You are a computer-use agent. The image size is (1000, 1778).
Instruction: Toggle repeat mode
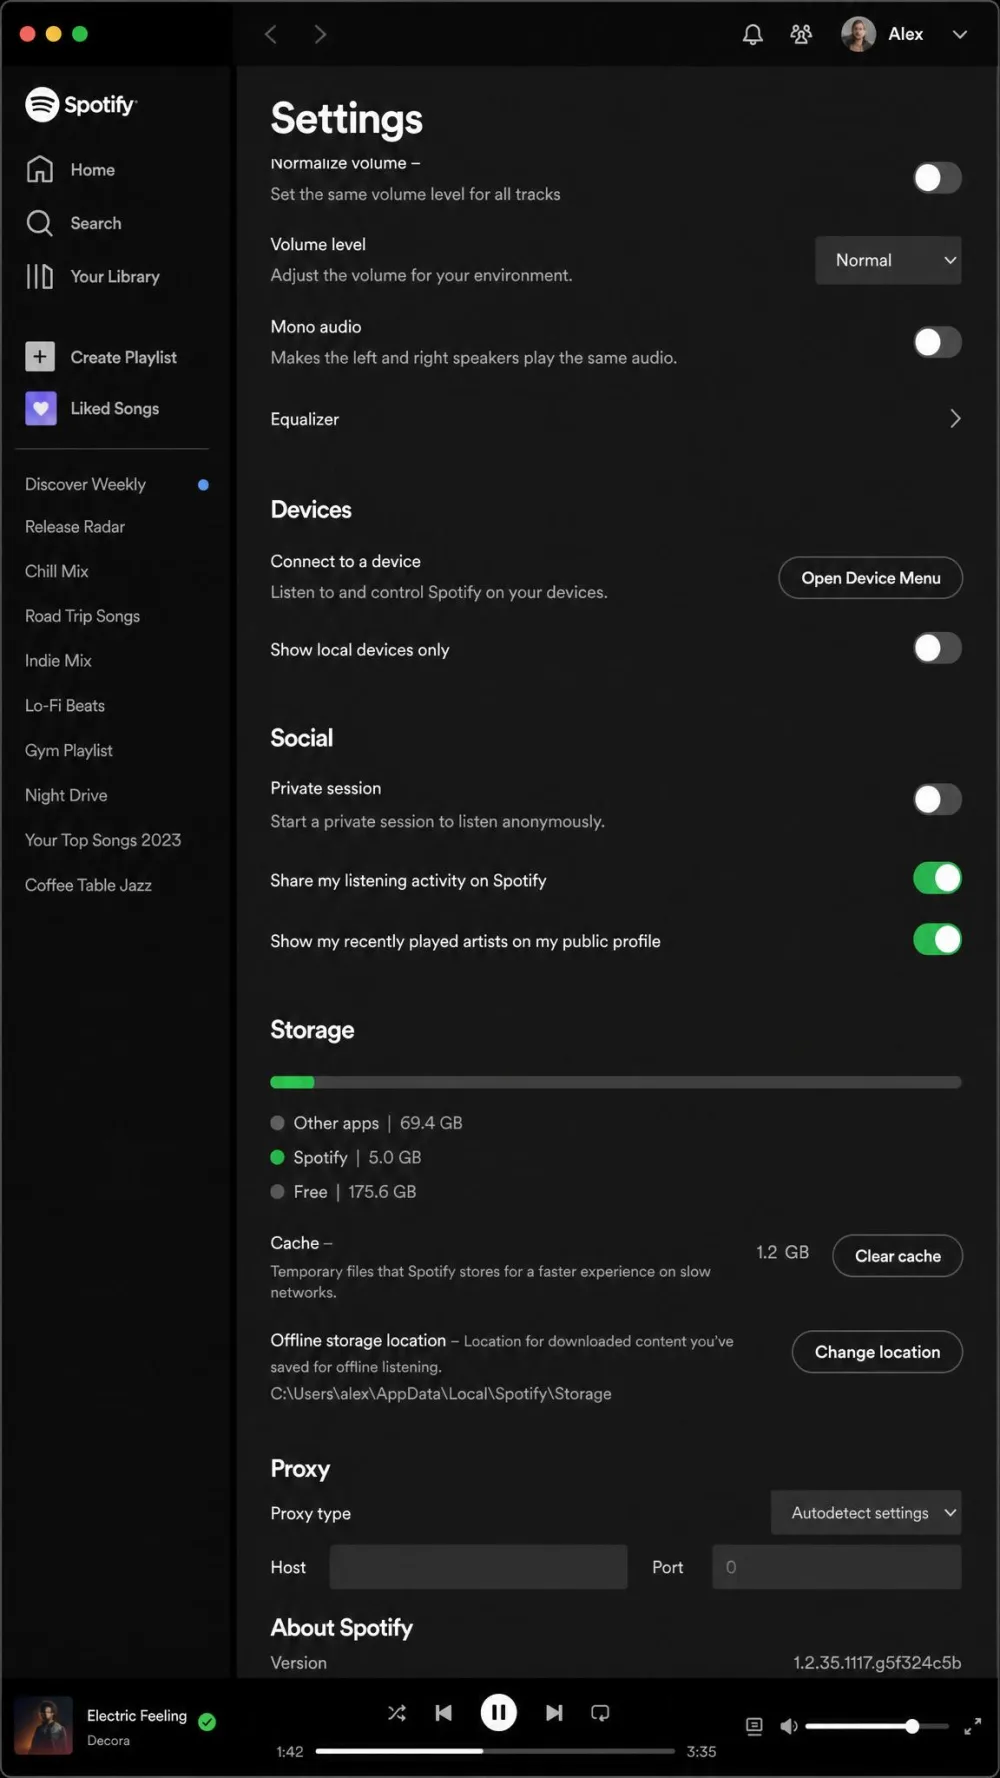[600, 1713]
